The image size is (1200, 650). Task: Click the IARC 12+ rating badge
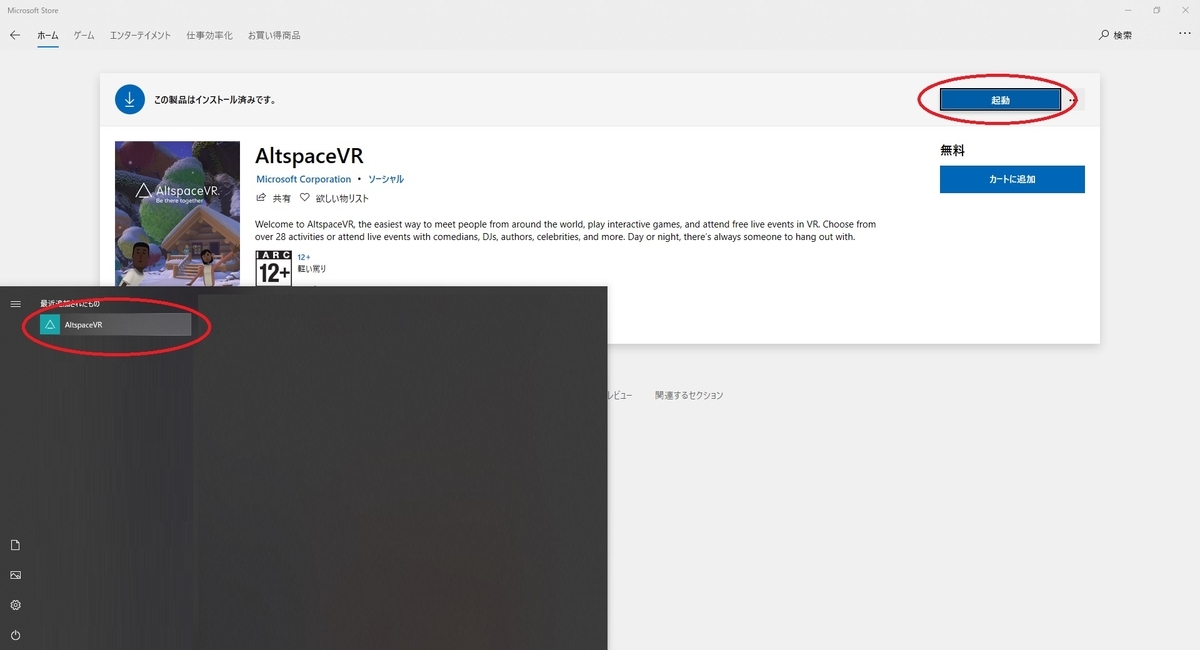(274, 269)
